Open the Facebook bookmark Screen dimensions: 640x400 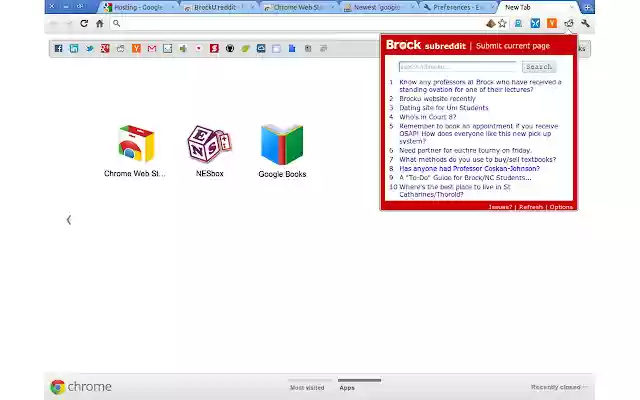[58, 49]
